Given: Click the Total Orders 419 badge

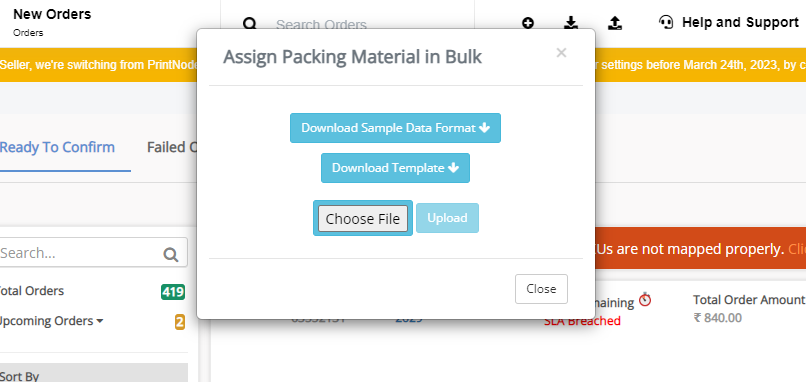Looking at the screenshot, I should pyautogui.click(x=173, y=292).
